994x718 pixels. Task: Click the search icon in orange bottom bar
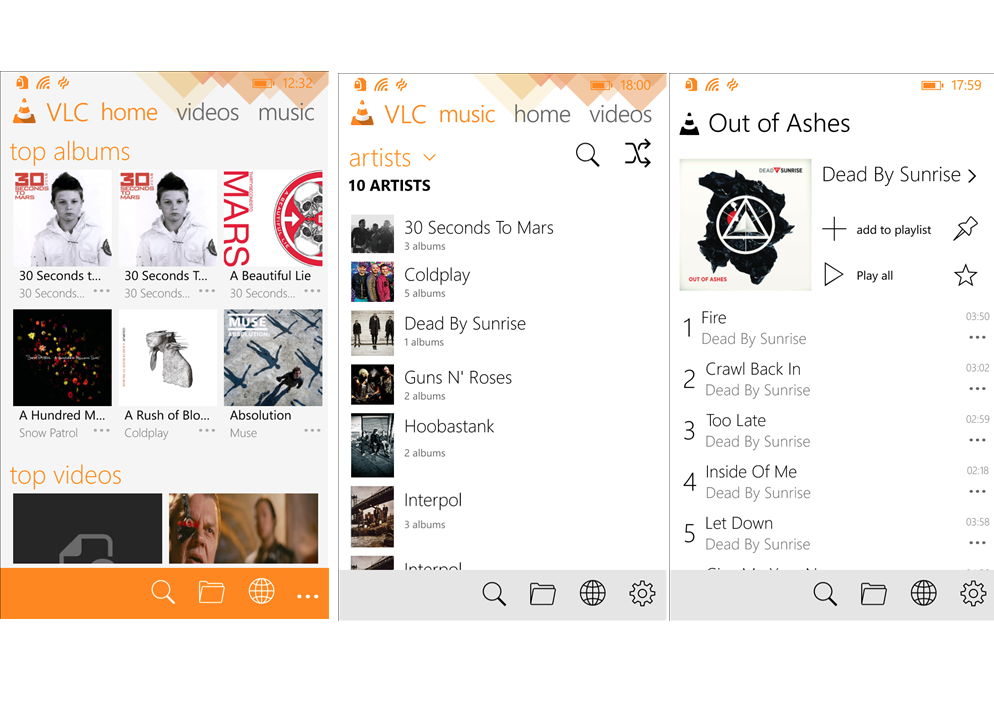163,592
